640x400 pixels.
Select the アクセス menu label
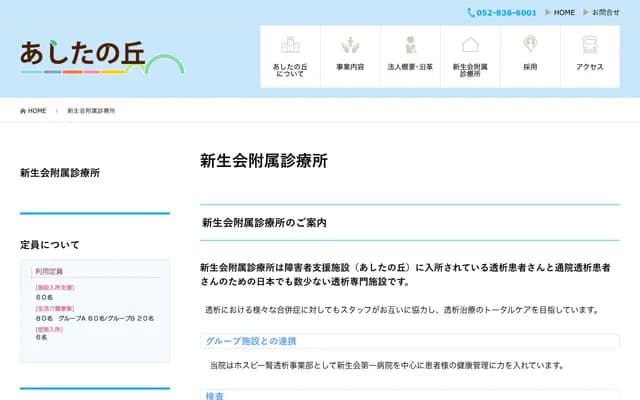point(589,67)
